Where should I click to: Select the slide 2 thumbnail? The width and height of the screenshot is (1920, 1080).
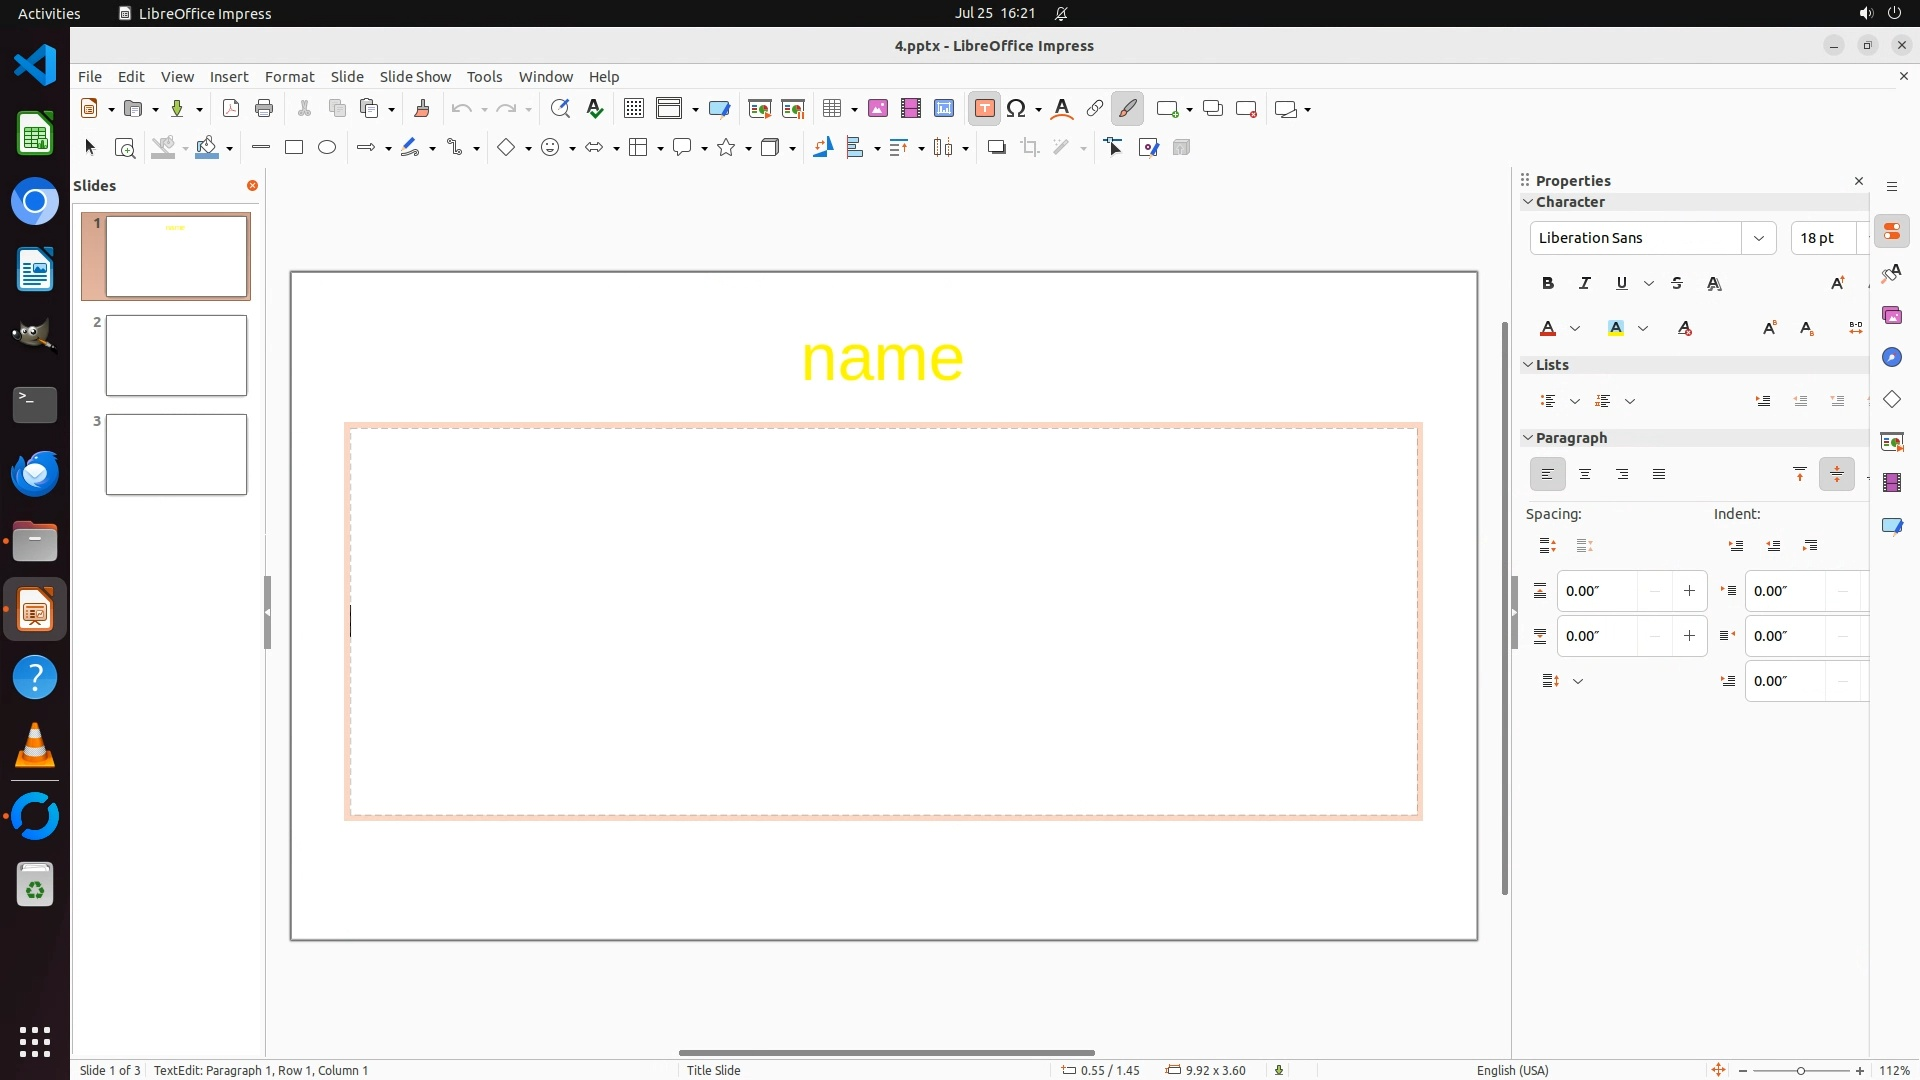click(176, 356)
